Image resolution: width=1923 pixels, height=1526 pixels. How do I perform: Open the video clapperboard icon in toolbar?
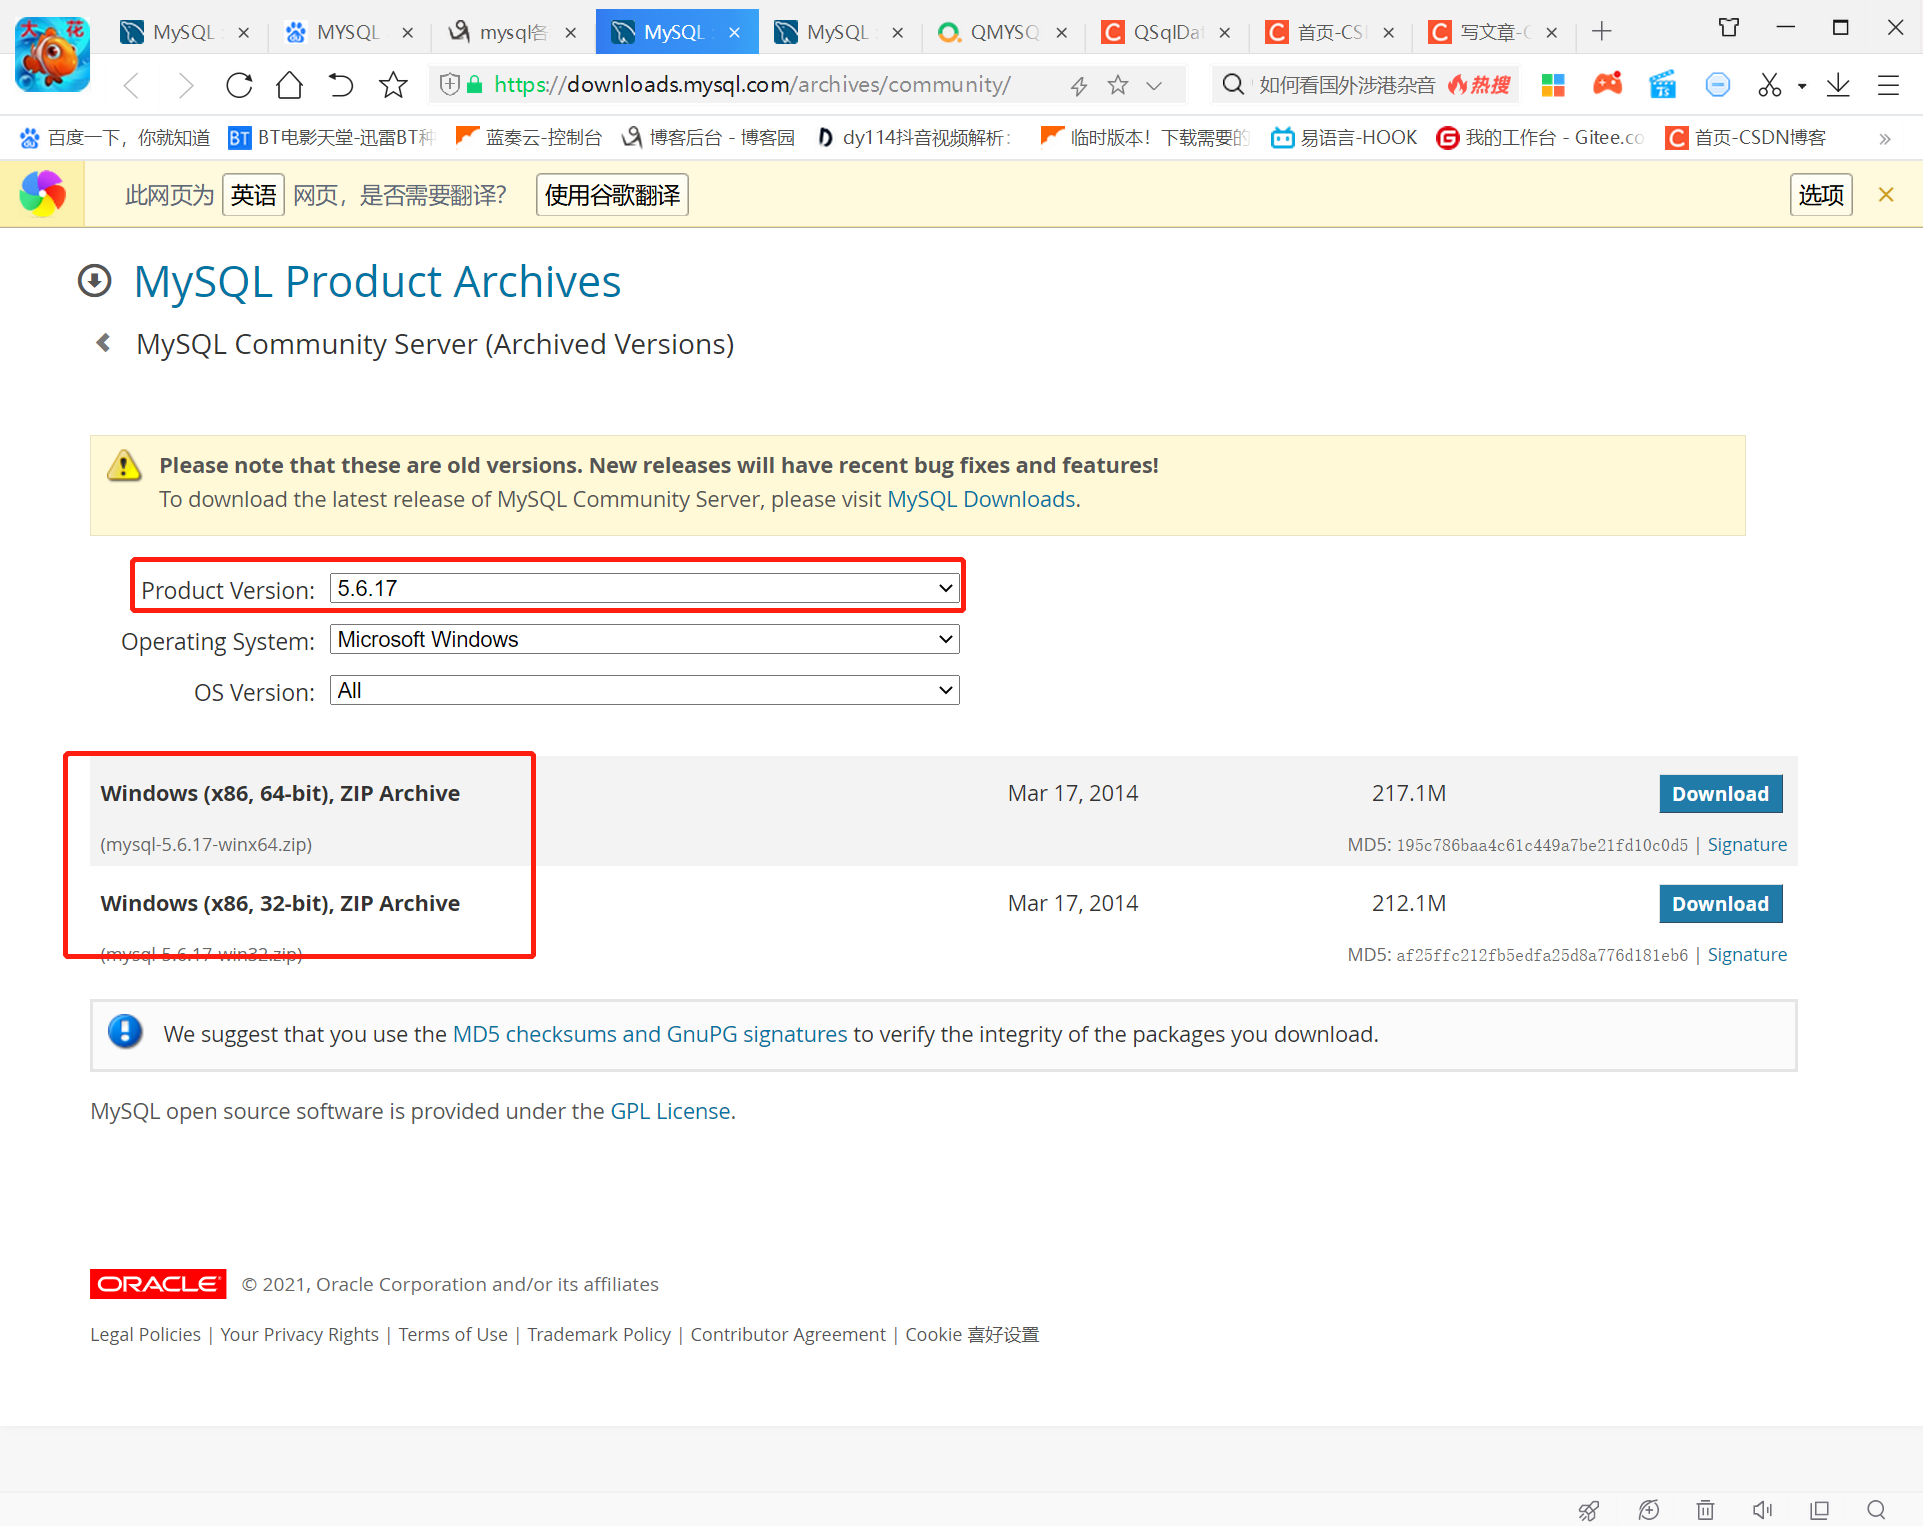1662,85
